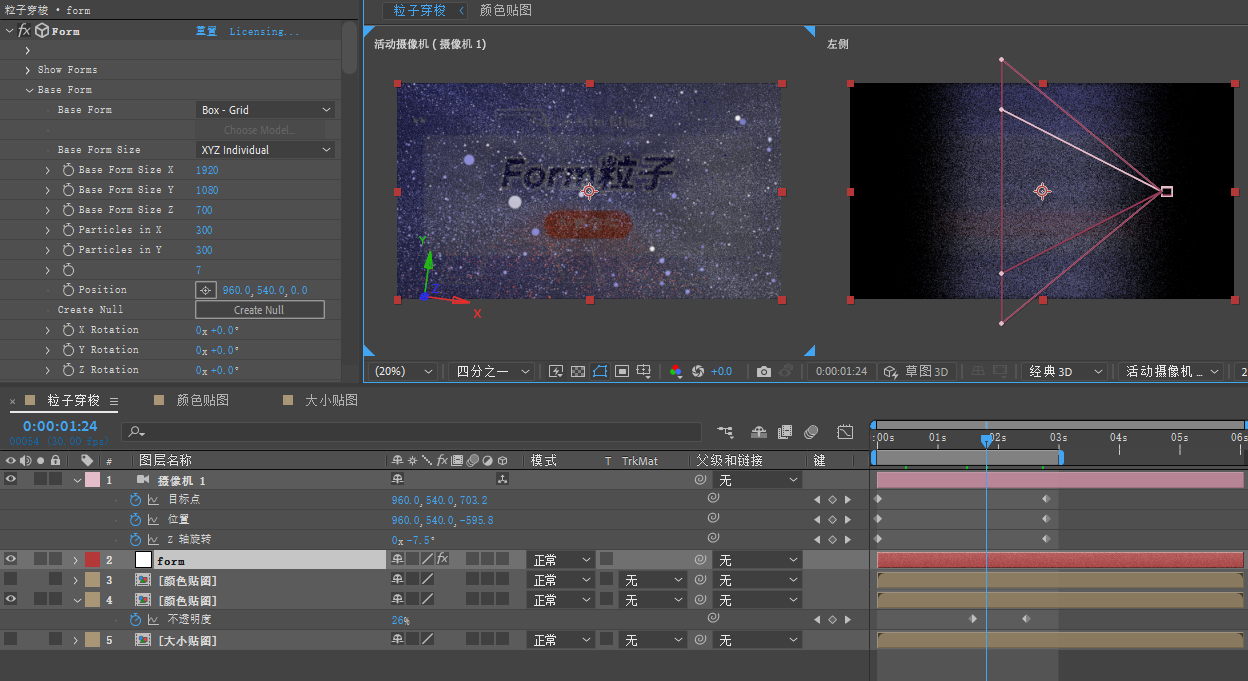Hide the form layer eye toggle
This screenshot has height=681, width=1248.
pyautogui.click(x=11, y=560)
